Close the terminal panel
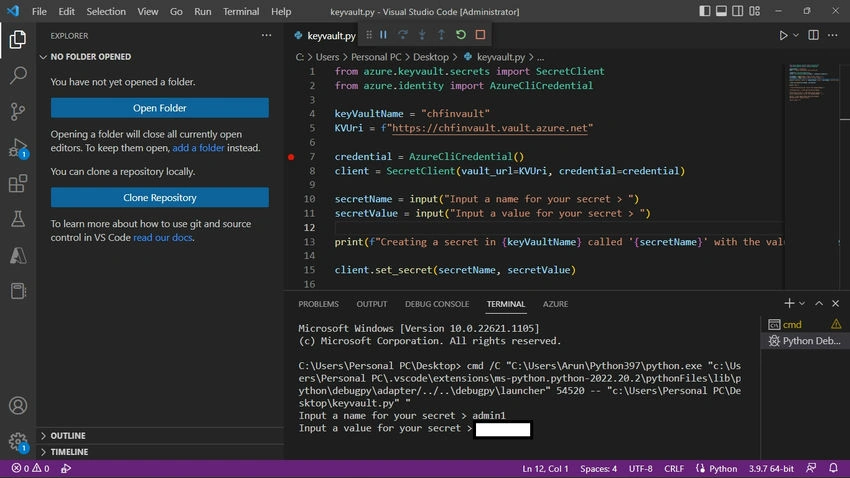This screenshot has height=478, width=850. click(x=835, y=303)
